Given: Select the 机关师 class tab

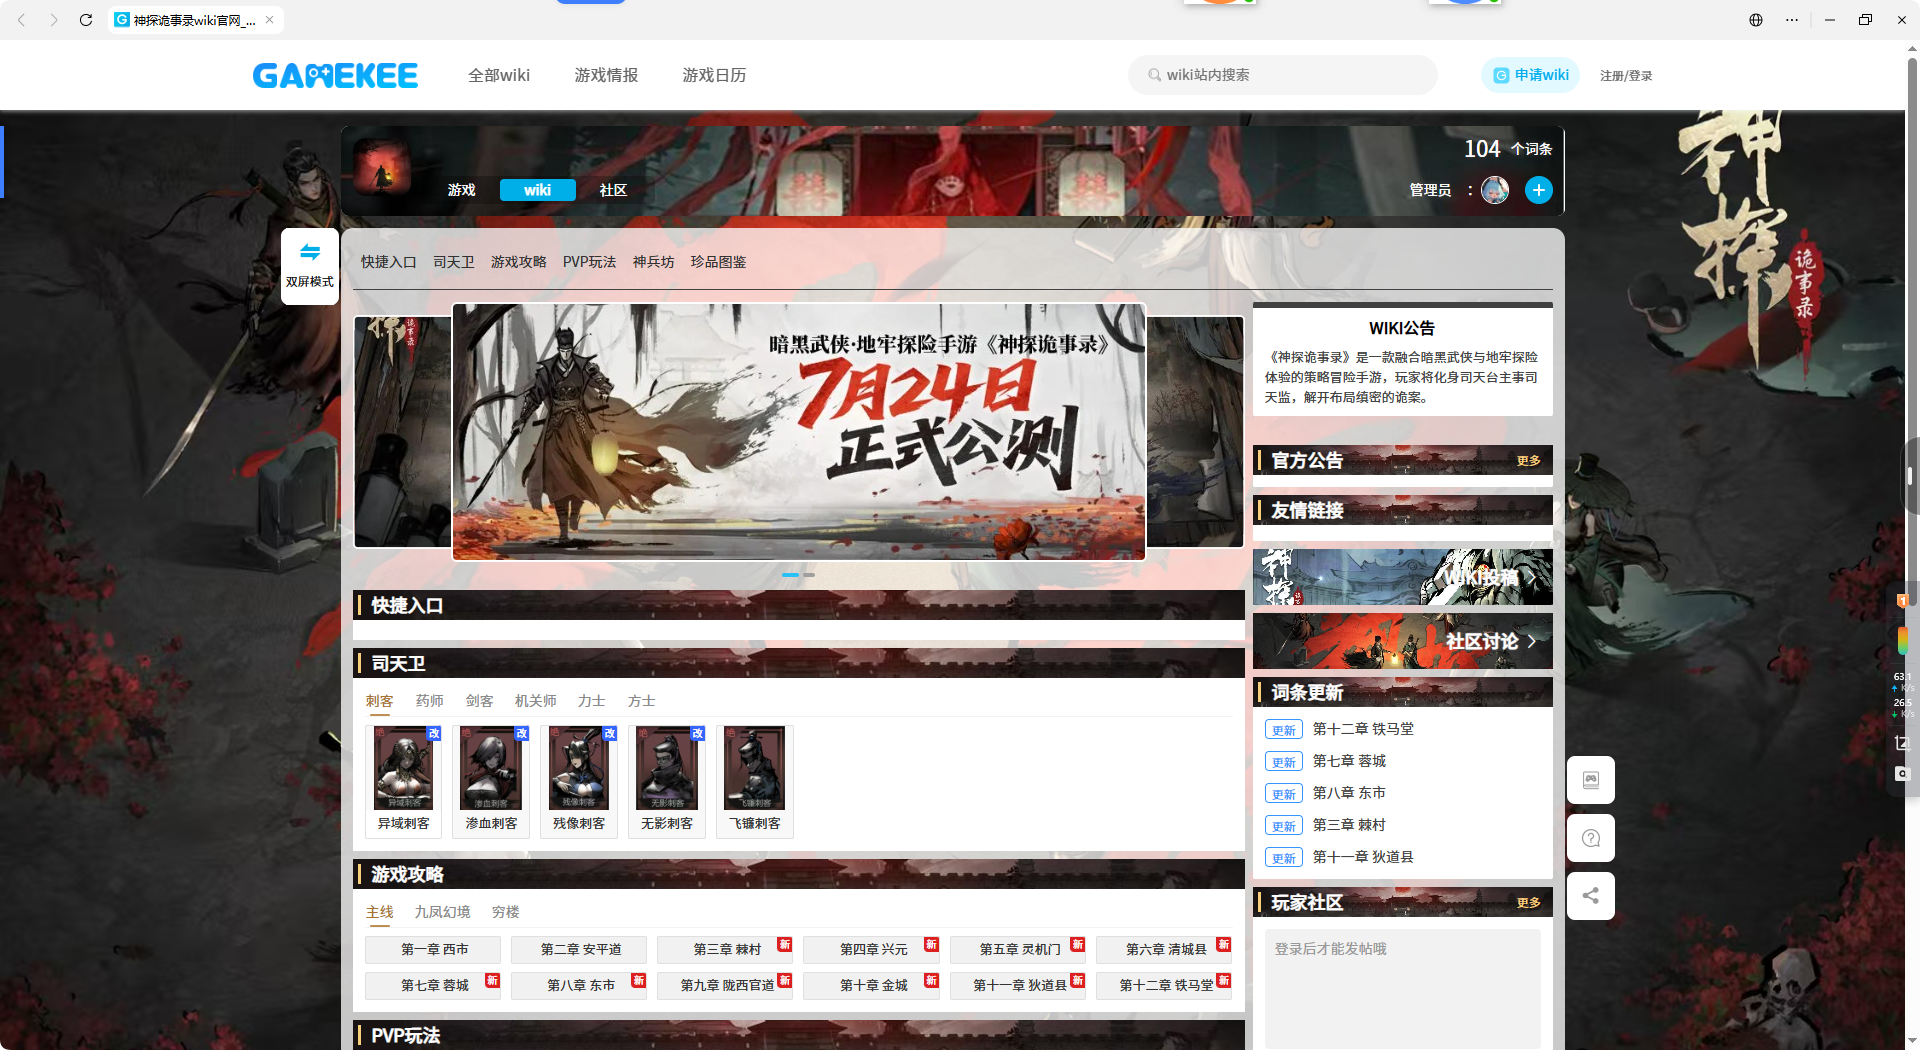Looking at the screenshot, I should point(536,701).
